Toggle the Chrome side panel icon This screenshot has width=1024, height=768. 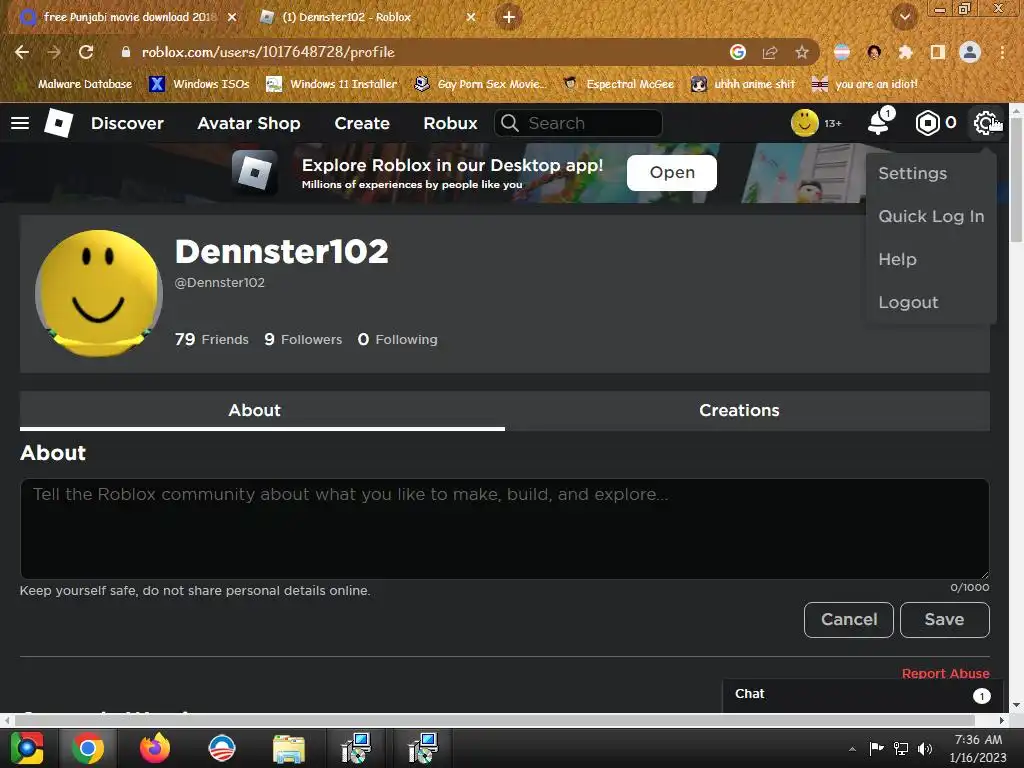[937, 52]
